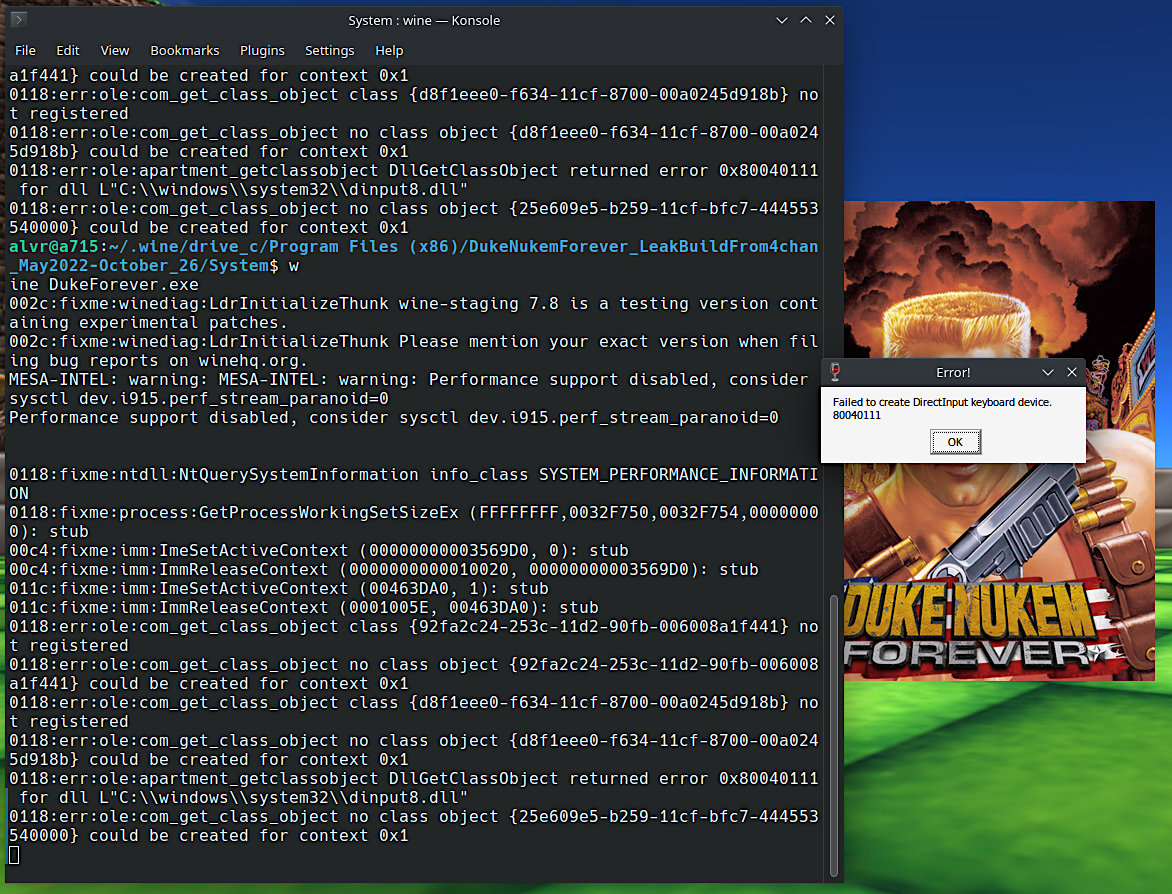The width and height of the screenshot is (1172, 894).
Task: Open the File menu in Konsole
Action: click(x=25, y=50)
